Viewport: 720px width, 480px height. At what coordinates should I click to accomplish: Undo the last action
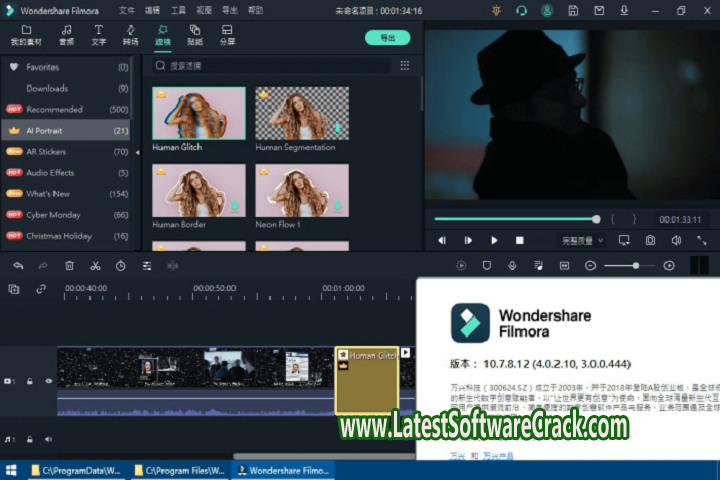click(18, 265)
